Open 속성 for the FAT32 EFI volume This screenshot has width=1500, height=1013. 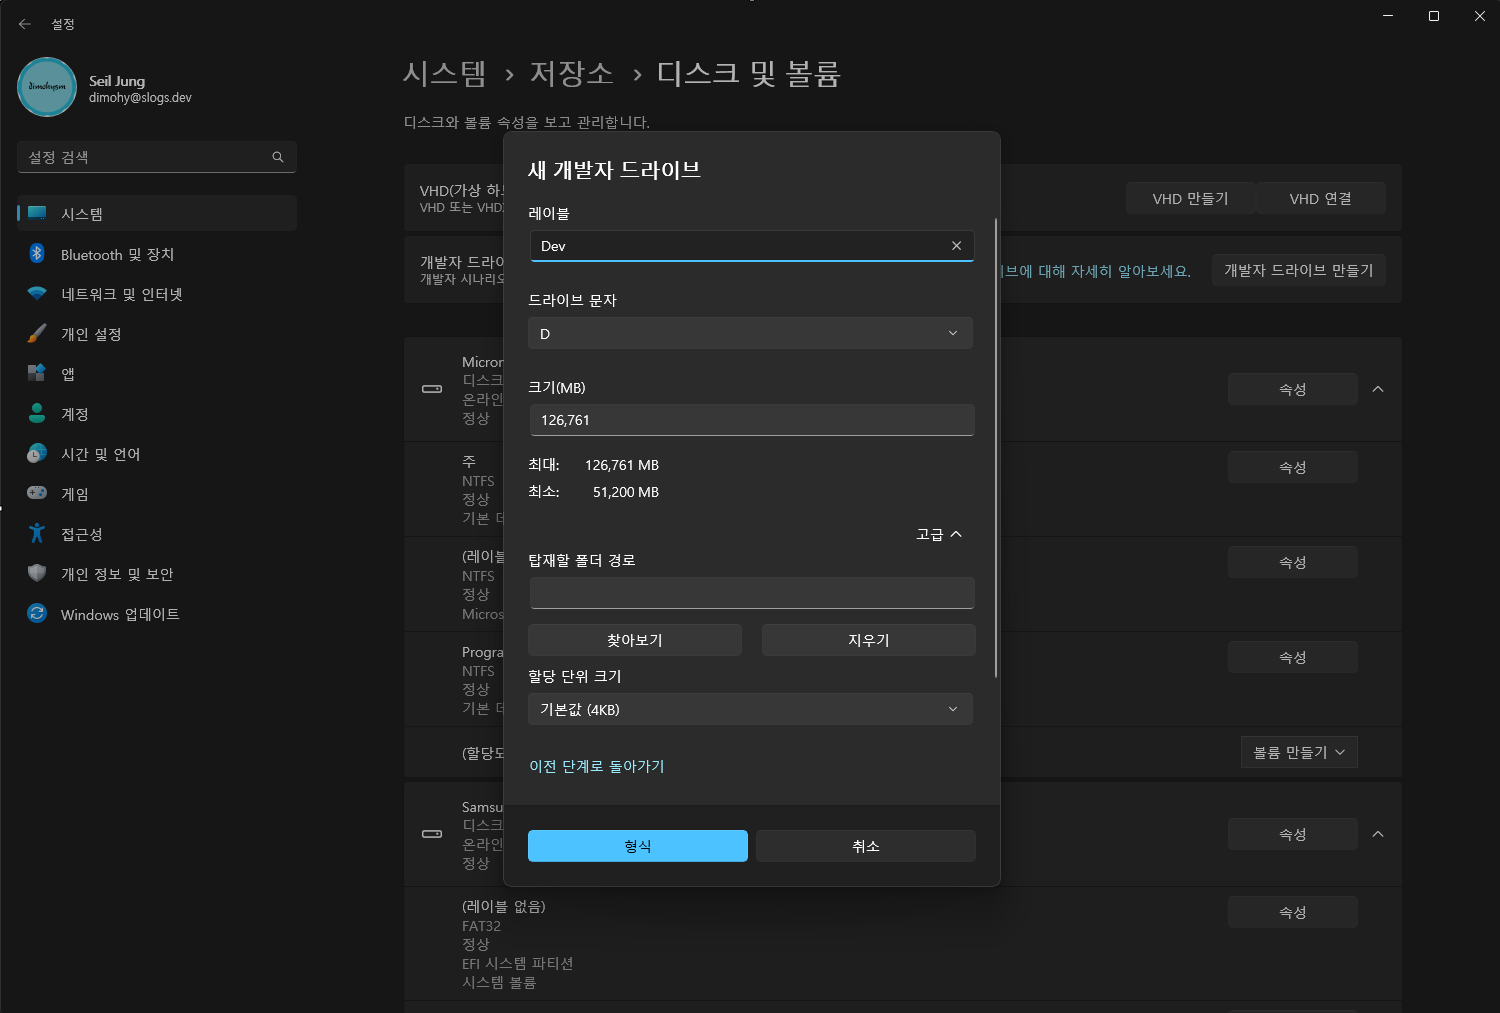(x=1293, y=912)
